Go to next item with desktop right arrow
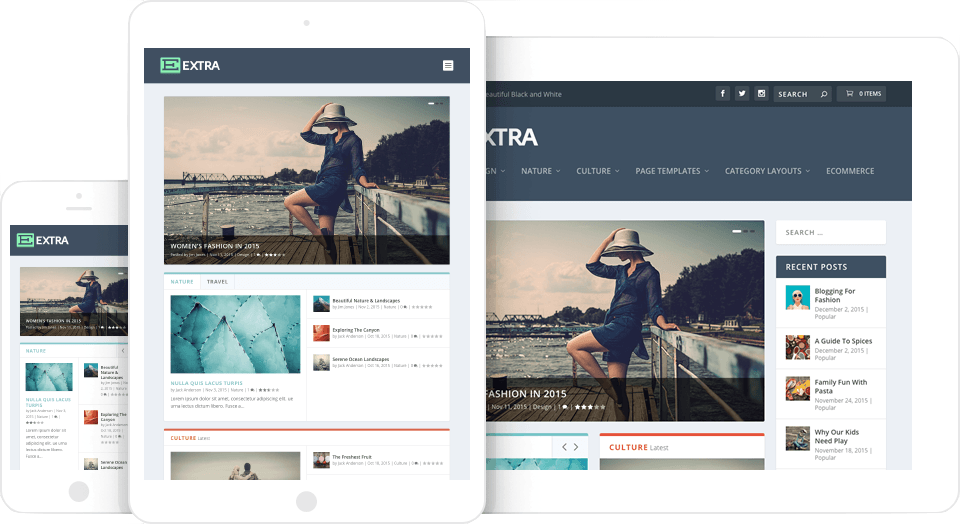The width and height of the screenshot is (960, 524). coord(576,447)
